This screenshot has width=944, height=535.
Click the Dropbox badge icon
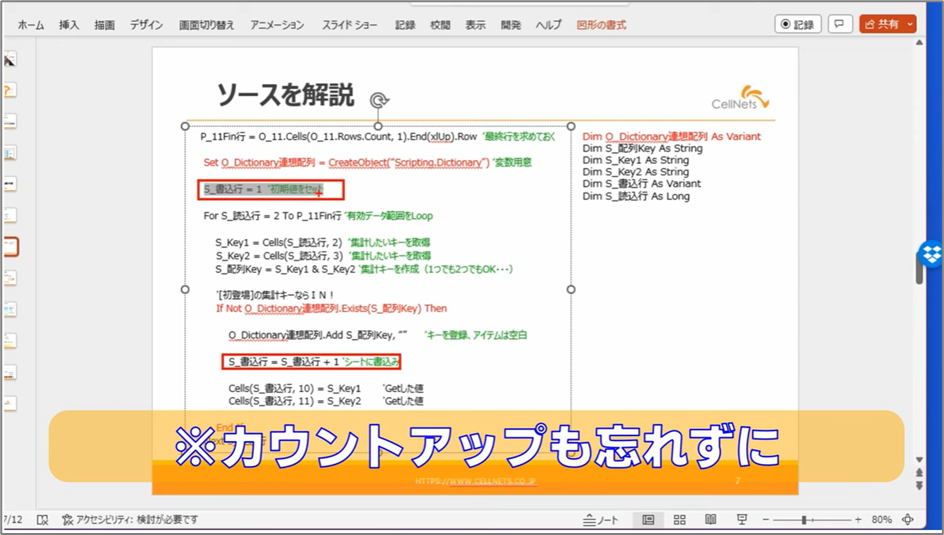click(x=932, y=254)
